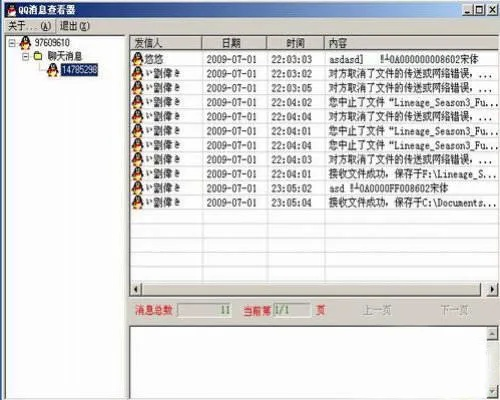Click the penguin icon in the 23:05:02 message row
Screen dimensions: 500x400
(137, 188)
